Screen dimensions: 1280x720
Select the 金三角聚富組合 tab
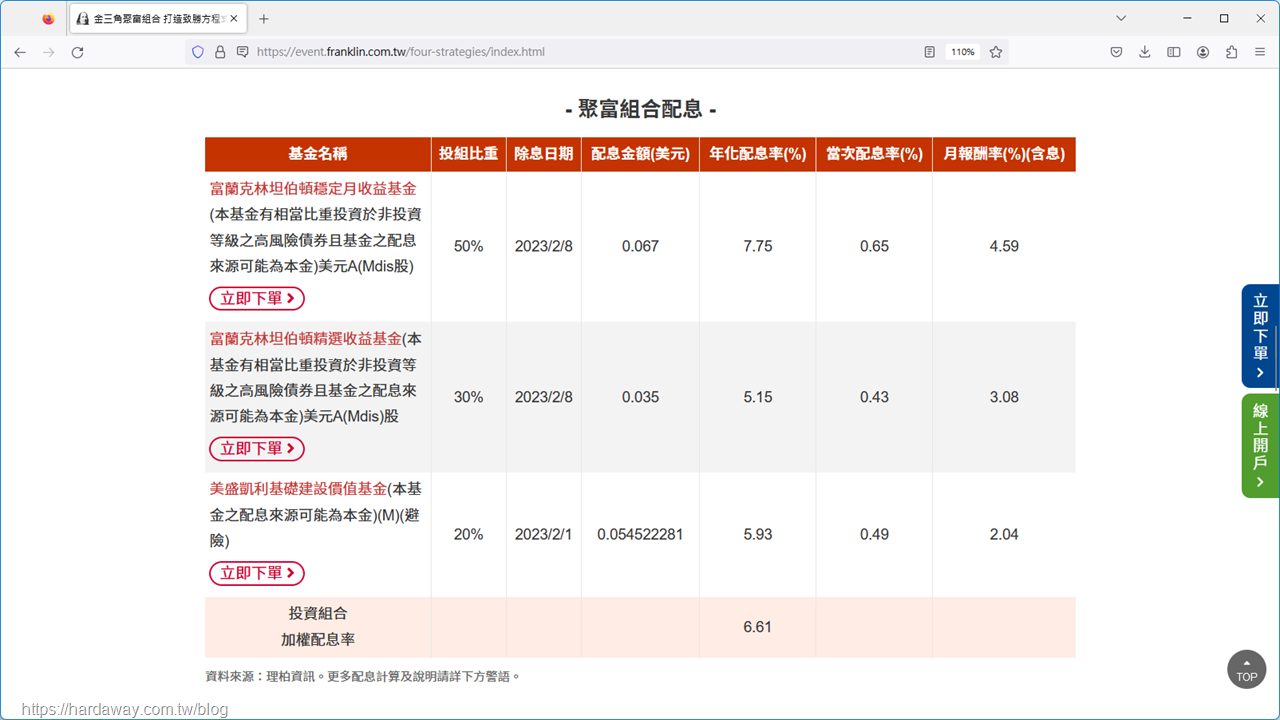coord(160,19)
